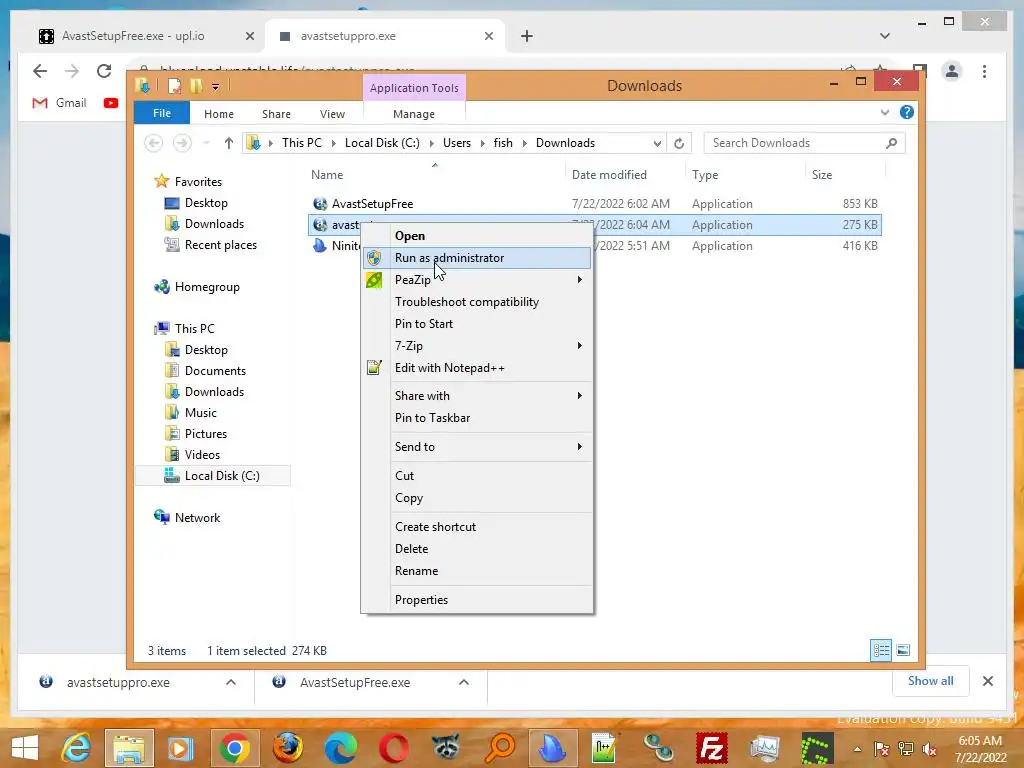Image resolution: width=1024 pixels, height=768 pixels.
Task: Select Local Disk (C:) in navigation pane
Action: pos(221,476)
